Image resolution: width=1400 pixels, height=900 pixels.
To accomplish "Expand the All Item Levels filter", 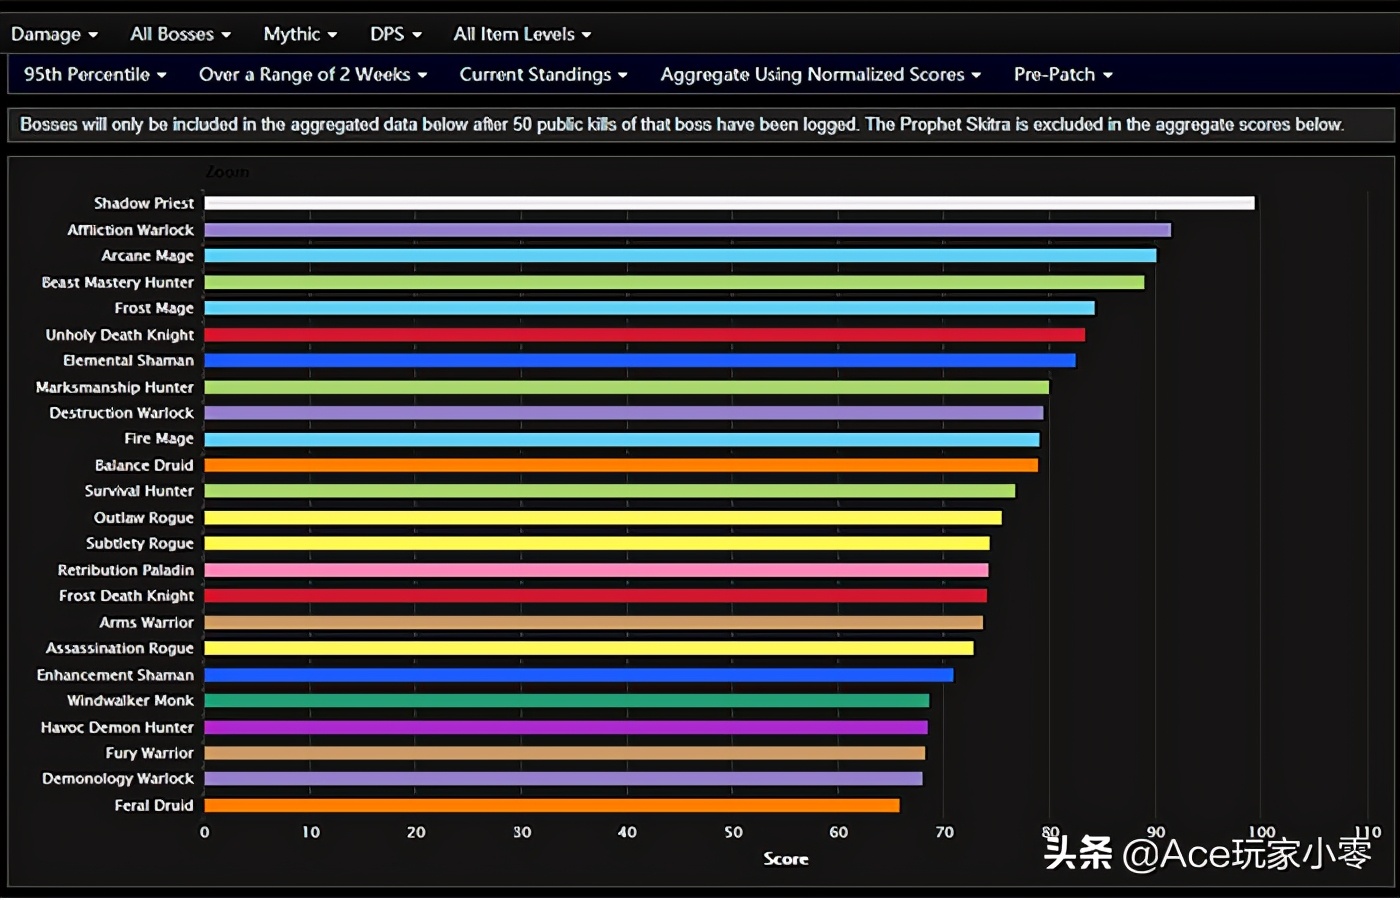I will (x=521, y=34).
